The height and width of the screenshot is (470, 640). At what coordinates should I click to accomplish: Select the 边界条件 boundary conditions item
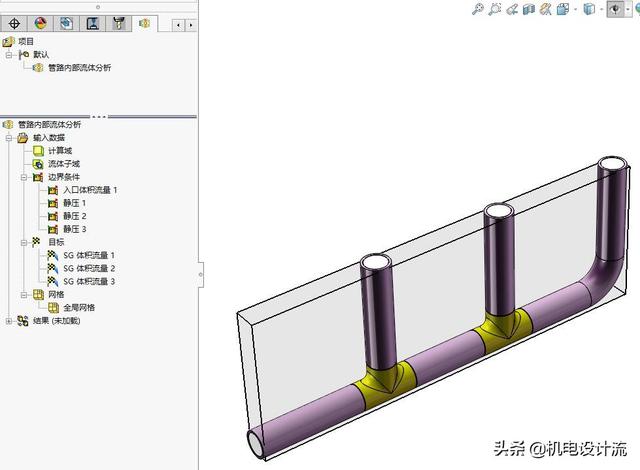[64, 177]
